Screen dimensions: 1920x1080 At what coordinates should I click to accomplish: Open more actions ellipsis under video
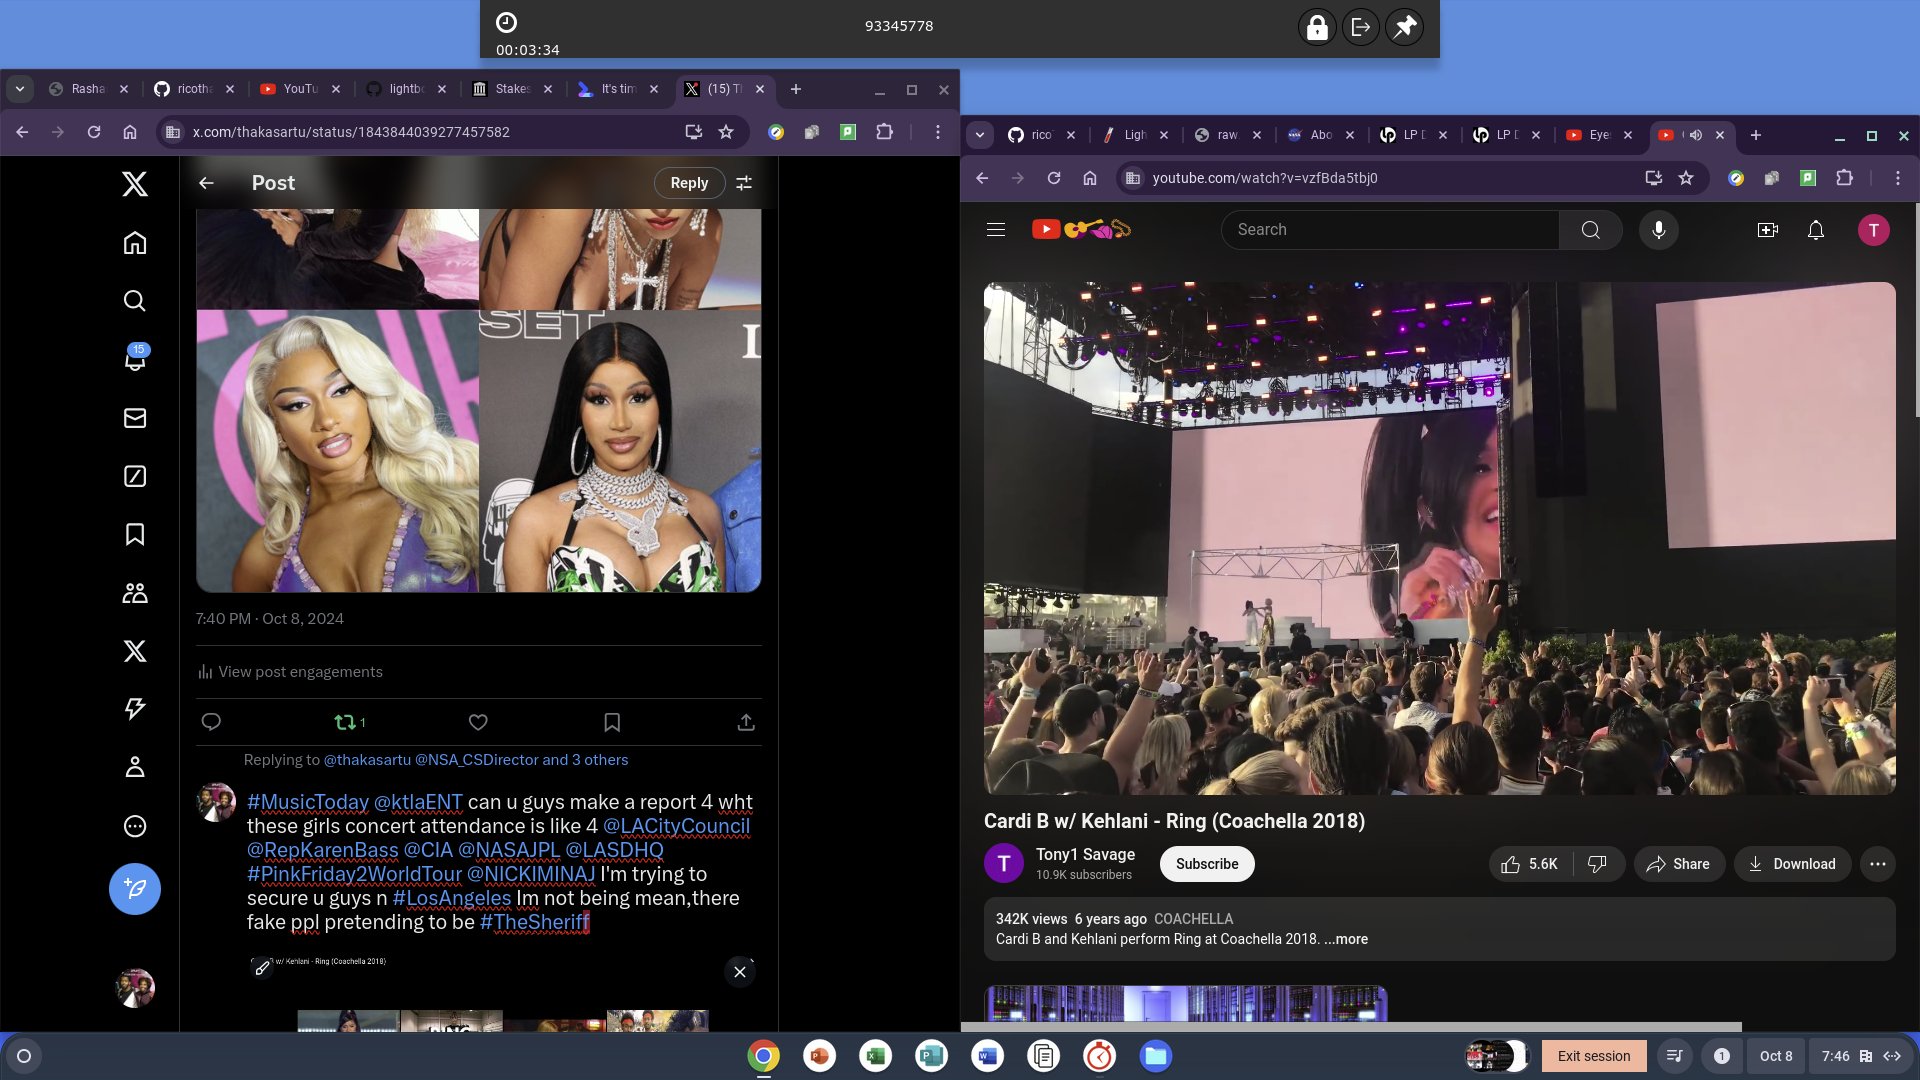1878,864
